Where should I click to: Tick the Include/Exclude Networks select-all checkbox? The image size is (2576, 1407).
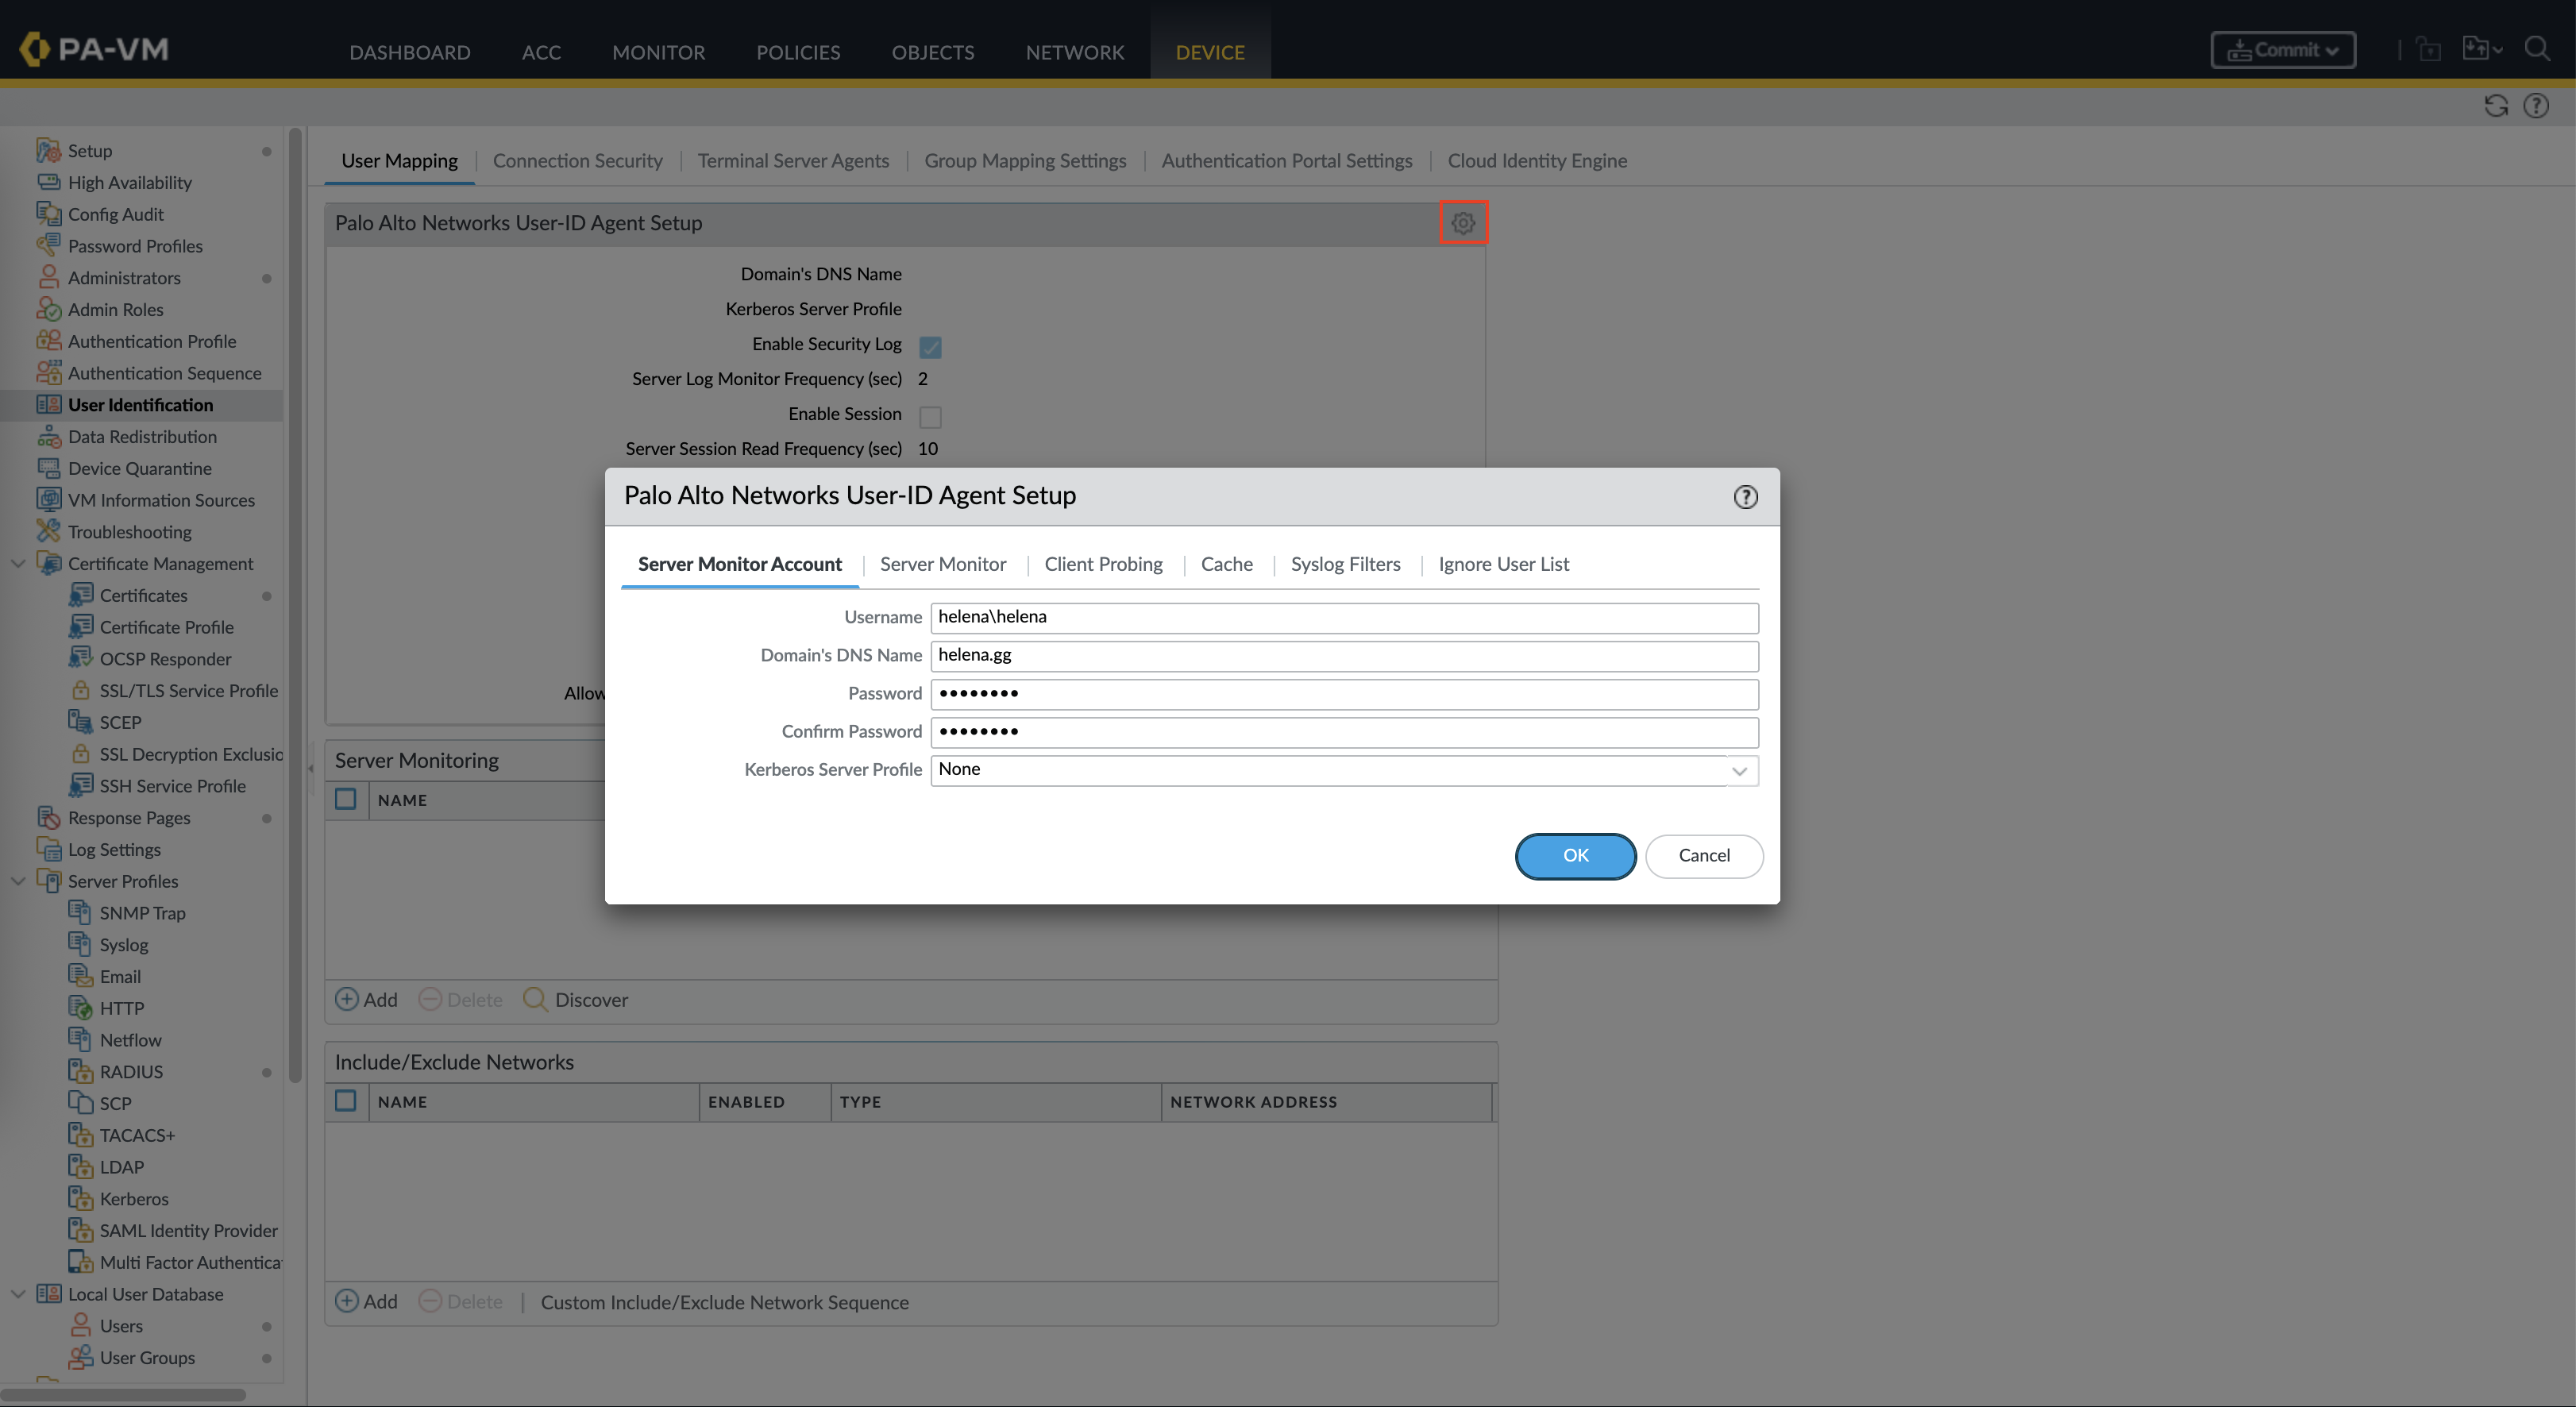346,1101
